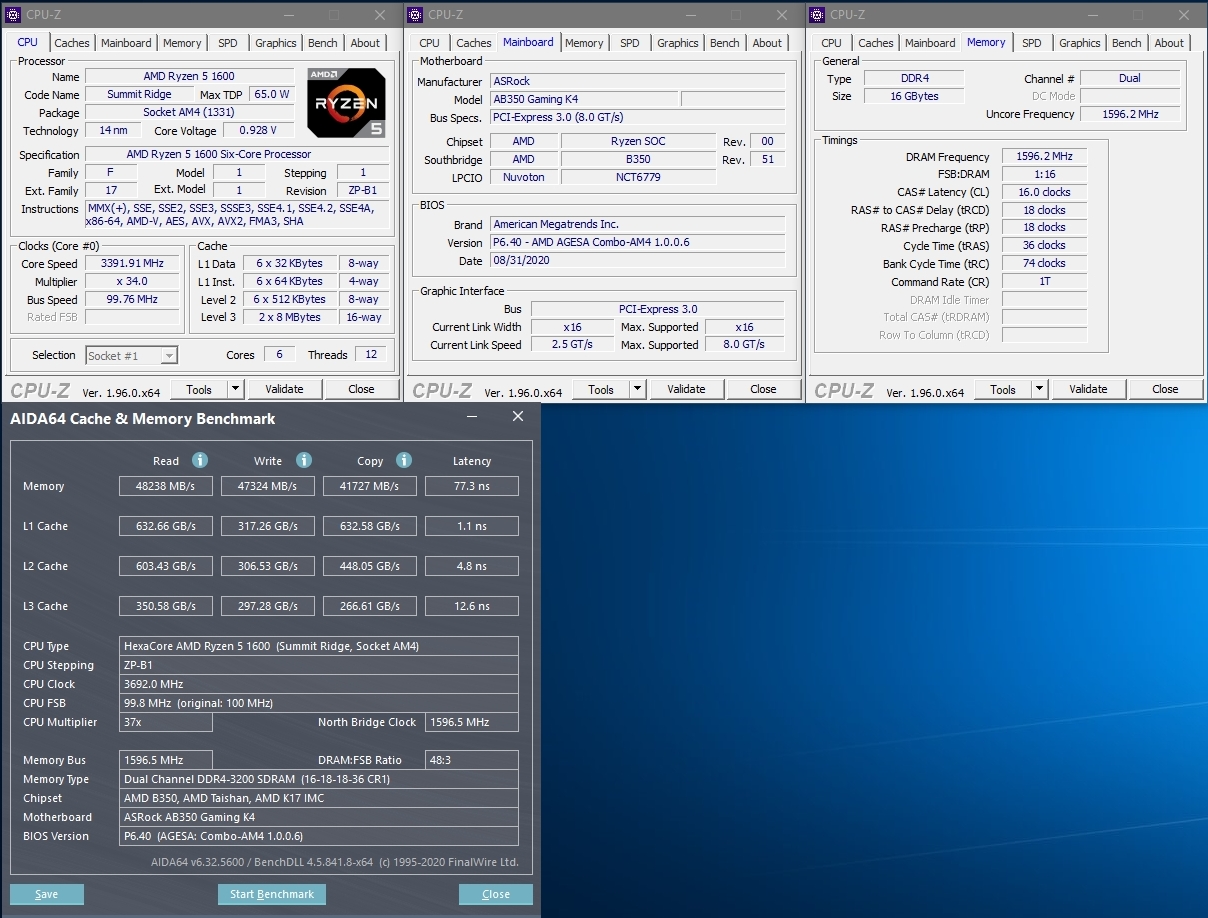Open the Tools dropdown arrow in the Memory tab window

(1039, 389)
